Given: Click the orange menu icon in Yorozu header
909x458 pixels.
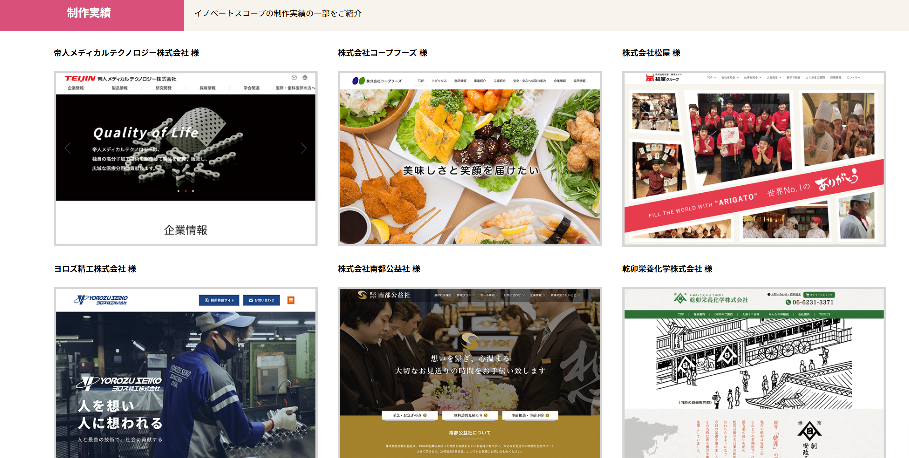Looking at the screenshot, I should (x=291, y=299).
